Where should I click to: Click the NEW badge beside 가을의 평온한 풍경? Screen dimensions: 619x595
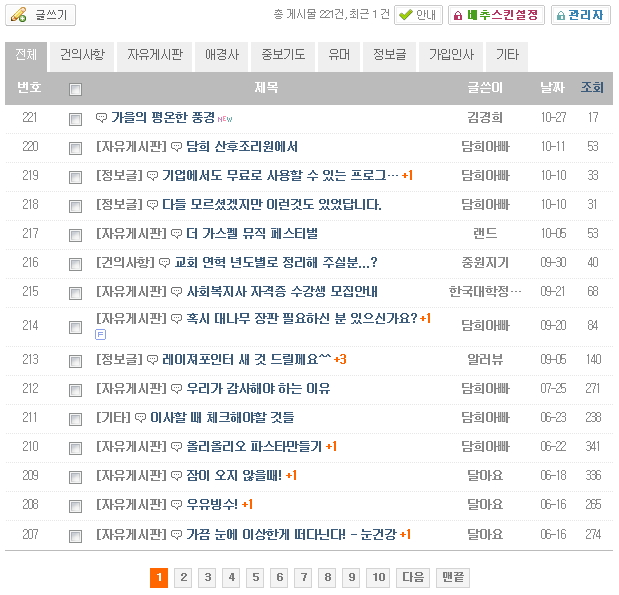click(225, 119)
